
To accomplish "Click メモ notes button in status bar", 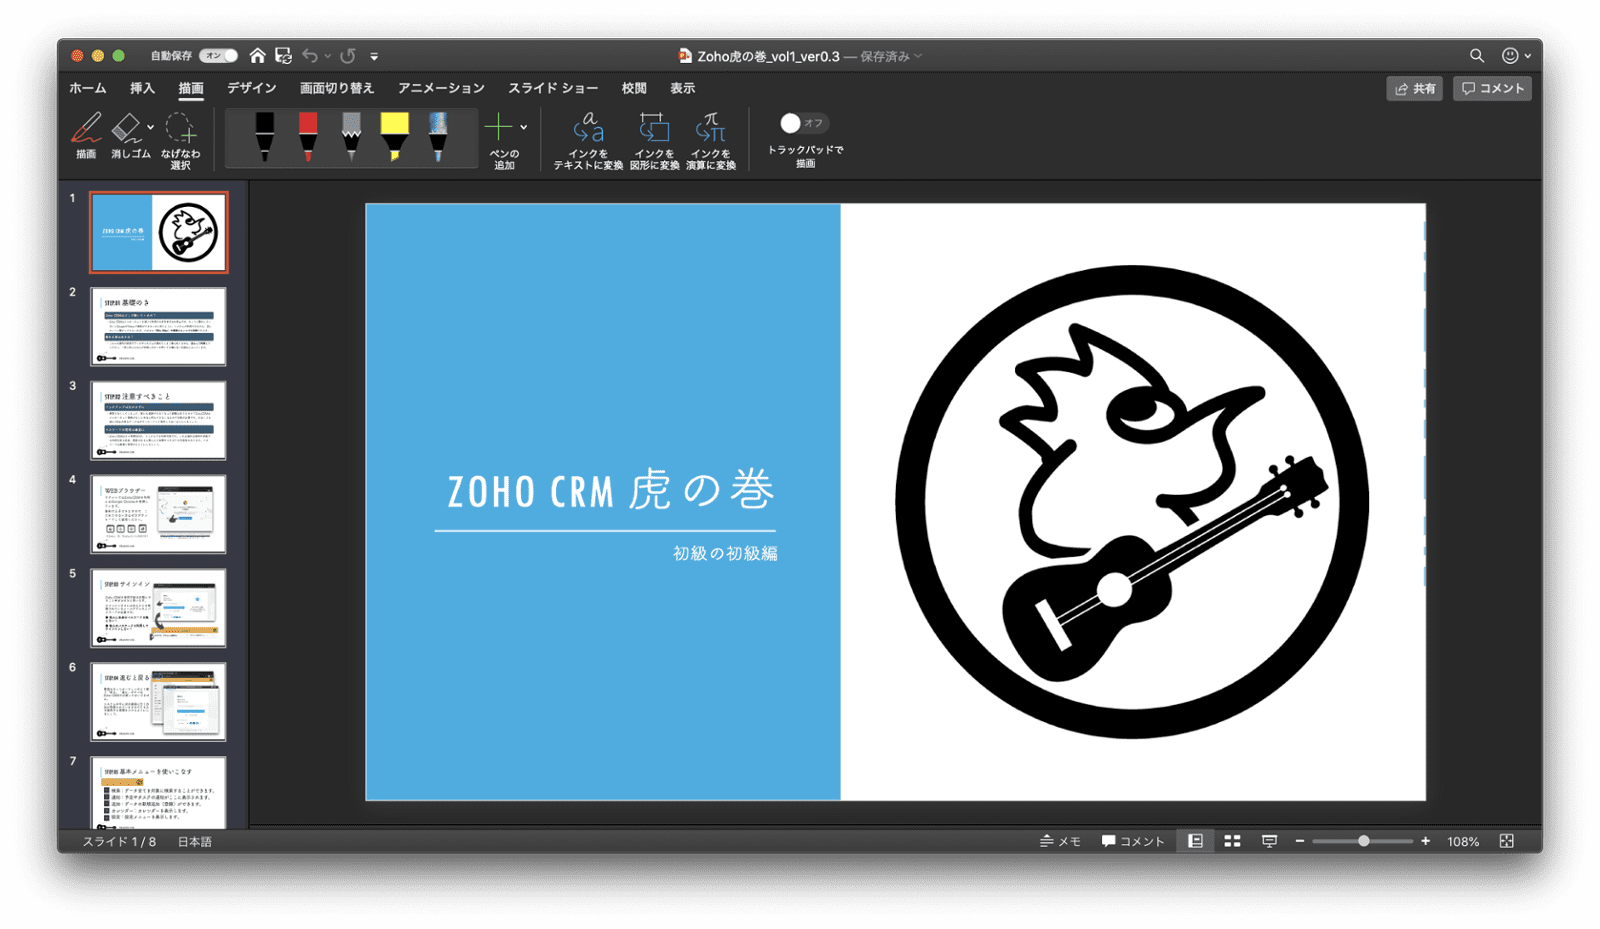I will pos(1060,841).
